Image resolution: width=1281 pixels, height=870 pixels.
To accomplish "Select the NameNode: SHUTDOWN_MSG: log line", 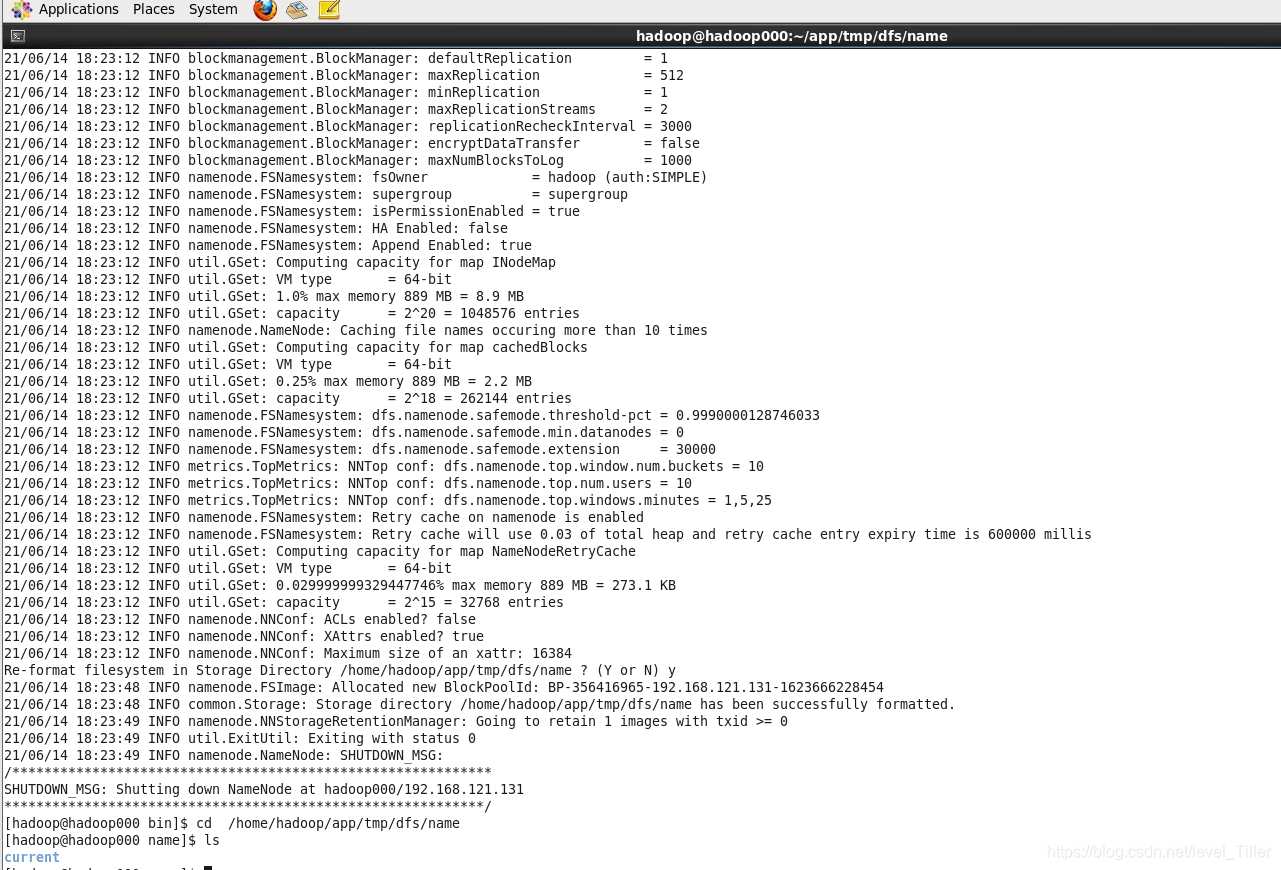I will [224, 755].
